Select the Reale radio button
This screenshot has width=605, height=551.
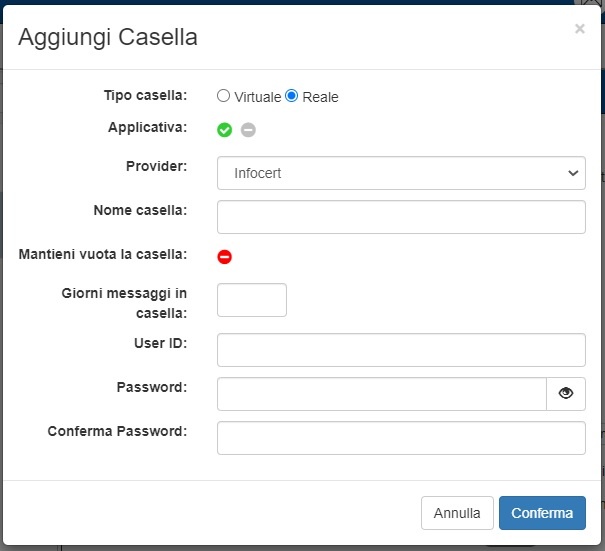click(292, 96)
